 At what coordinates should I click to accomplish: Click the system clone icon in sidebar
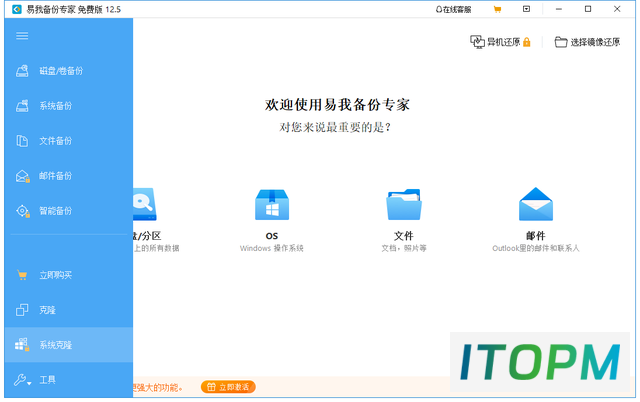(22, 344)
